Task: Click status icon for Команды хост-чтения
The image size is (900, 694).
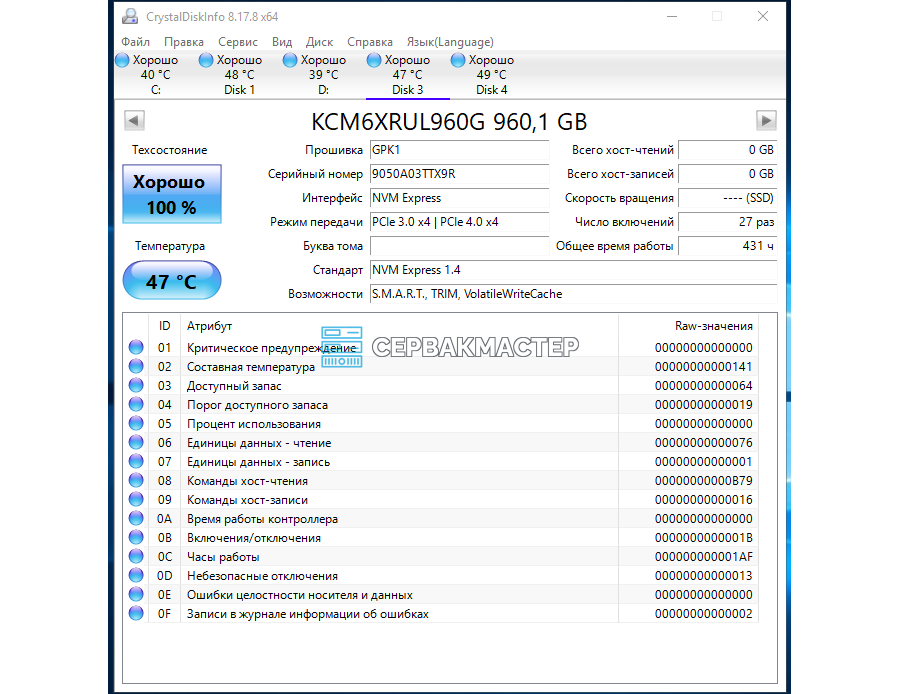Action: (136, 480)
